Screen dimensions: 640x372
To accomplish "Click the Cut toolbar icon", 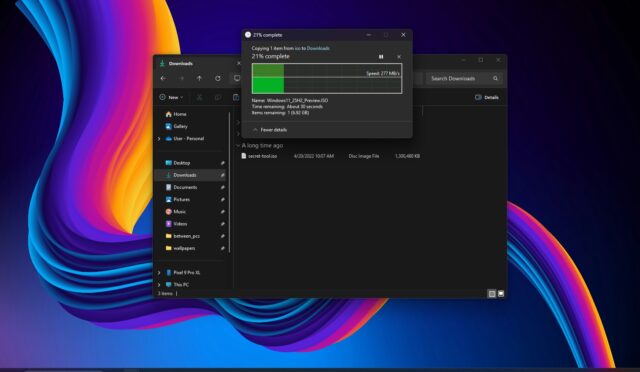I will (x=199, y=97).
